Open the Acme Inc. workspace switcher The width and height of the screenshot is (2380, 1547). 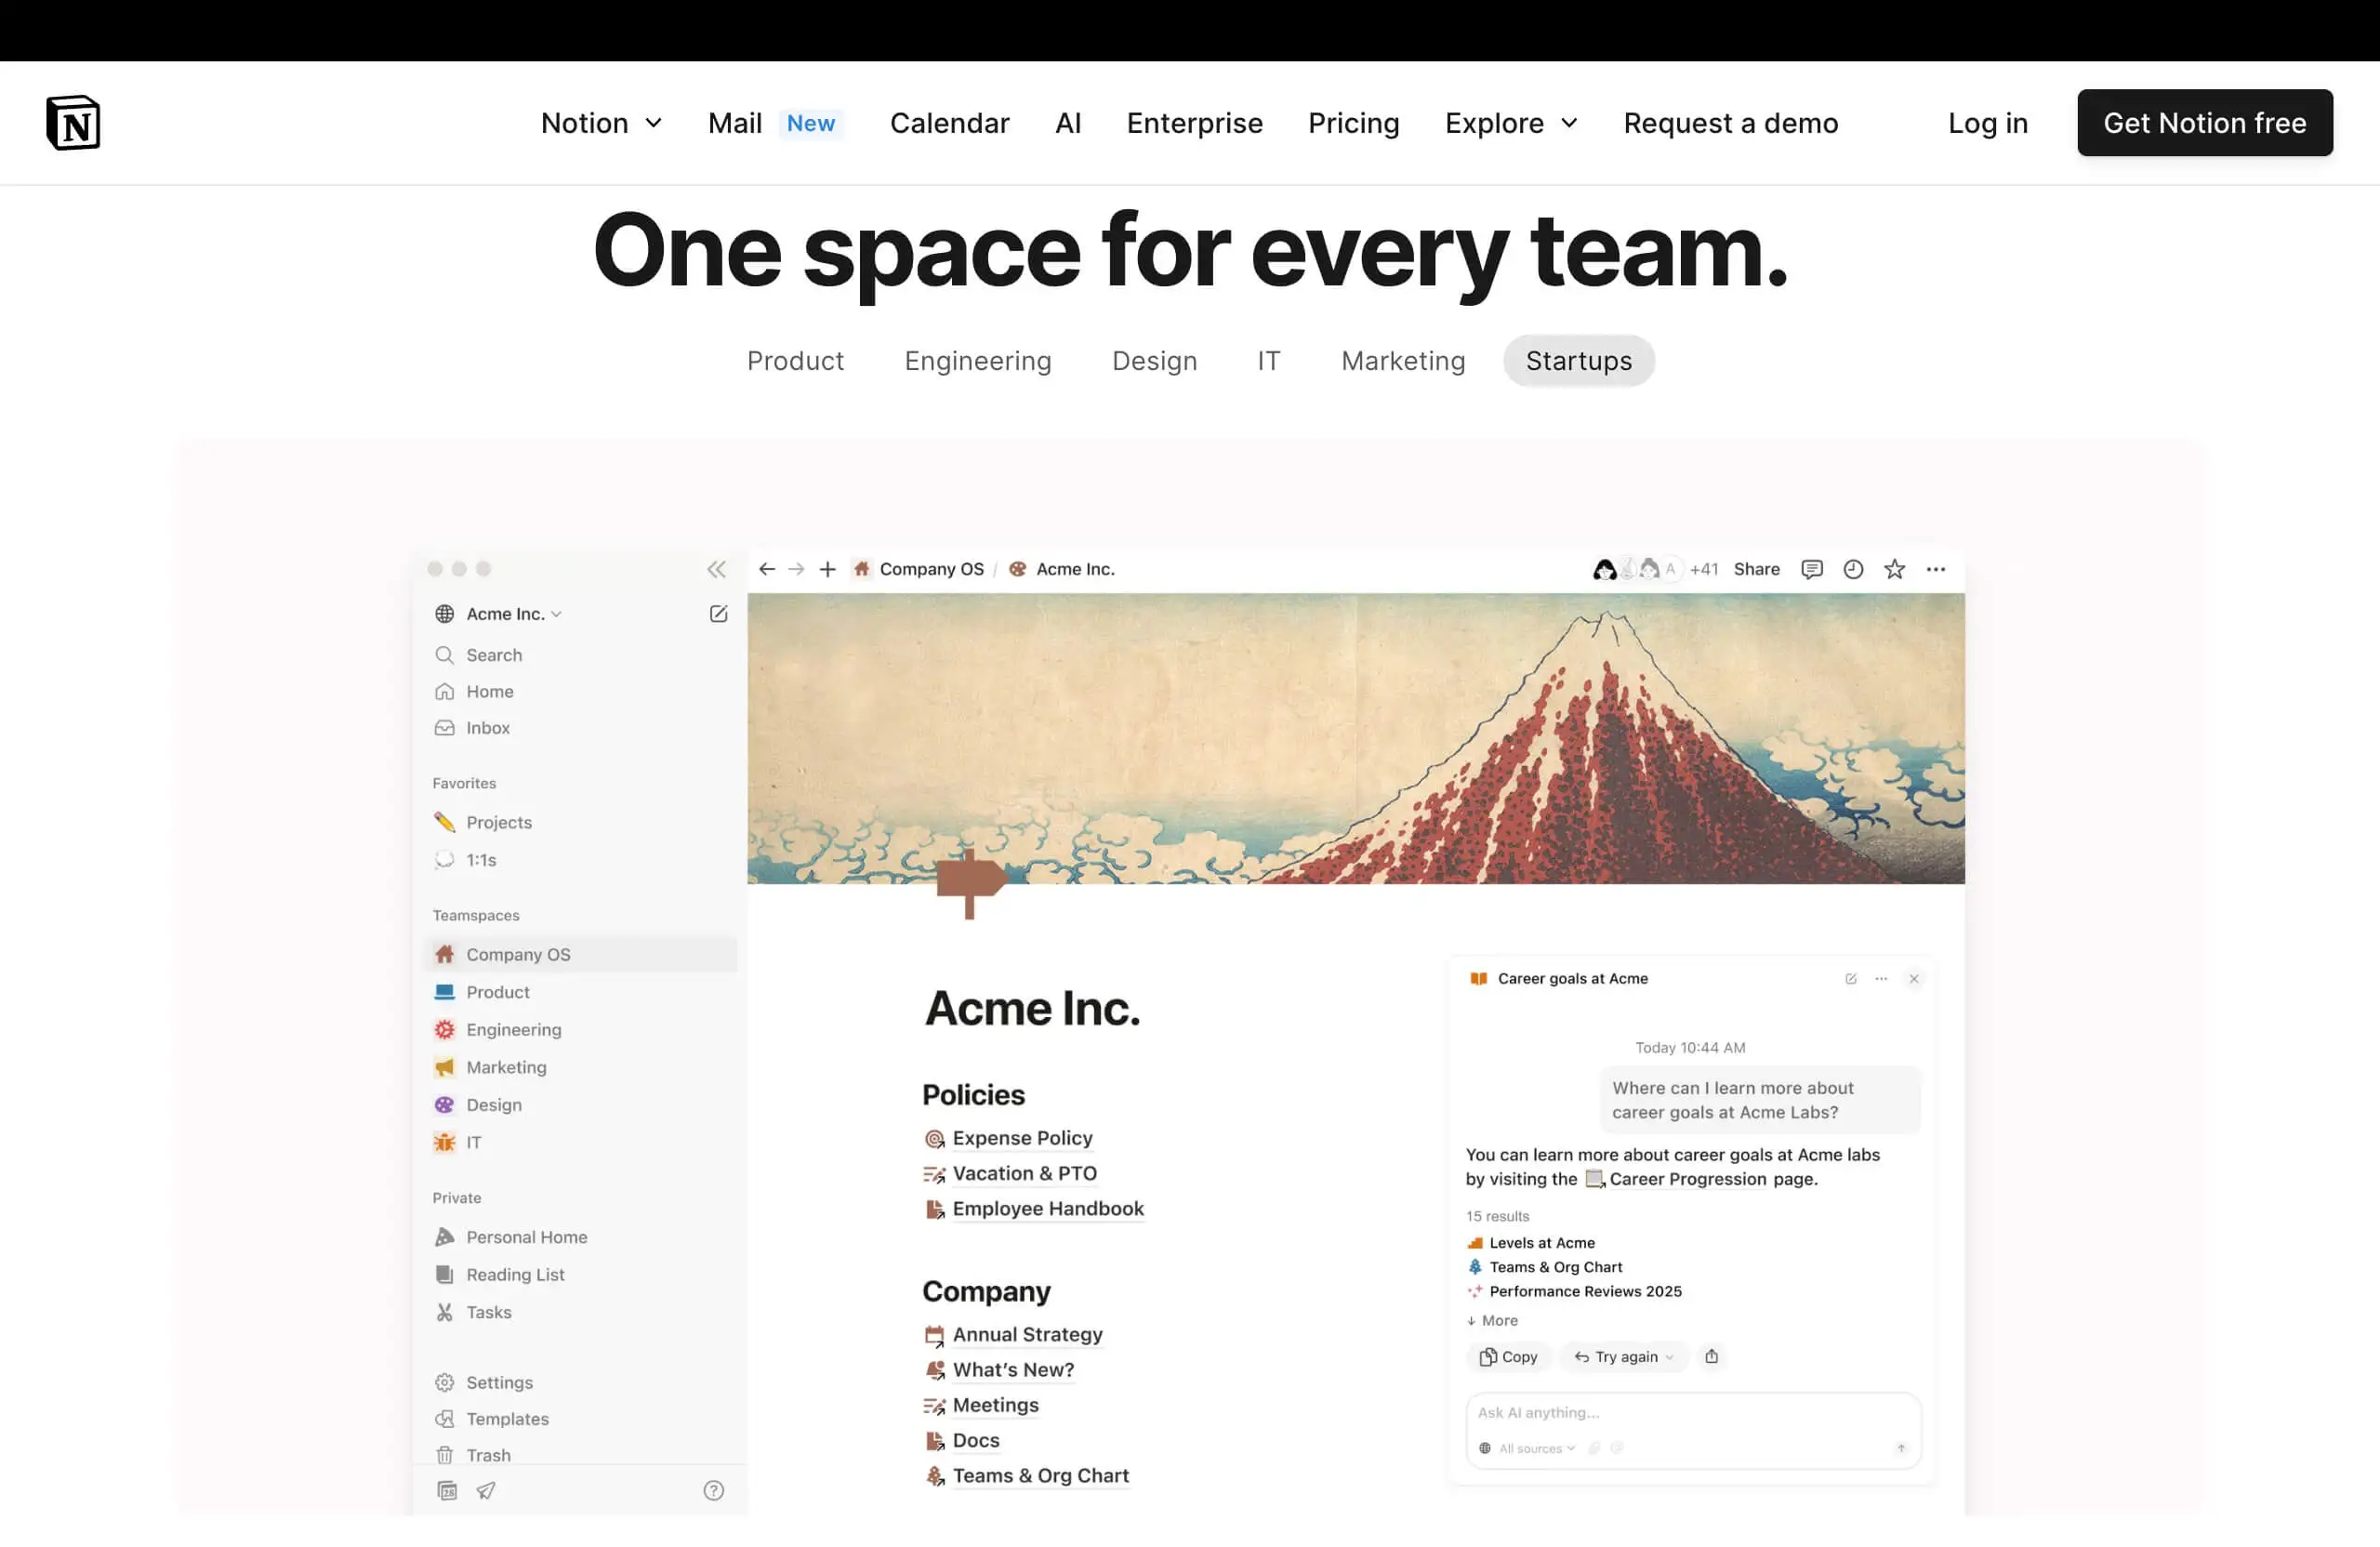(x=499, y=613)
